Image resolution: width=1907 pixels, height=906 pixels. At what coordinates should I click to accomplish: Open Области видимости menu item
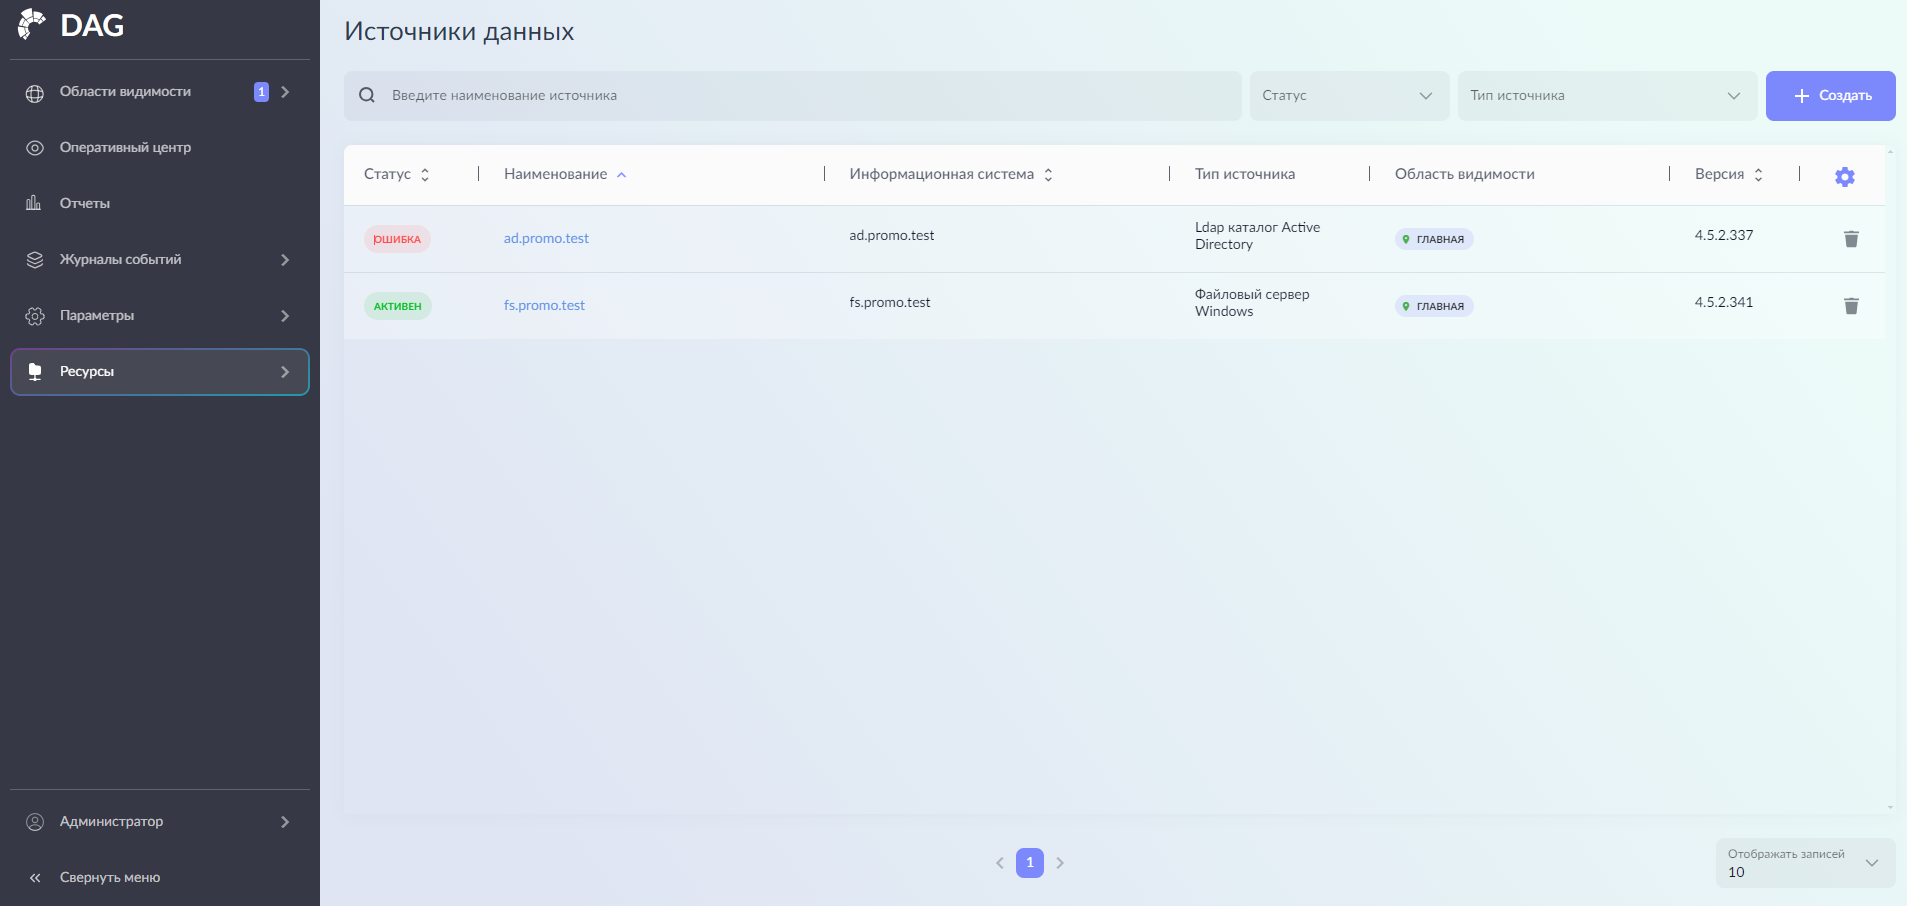pos(160,92)
